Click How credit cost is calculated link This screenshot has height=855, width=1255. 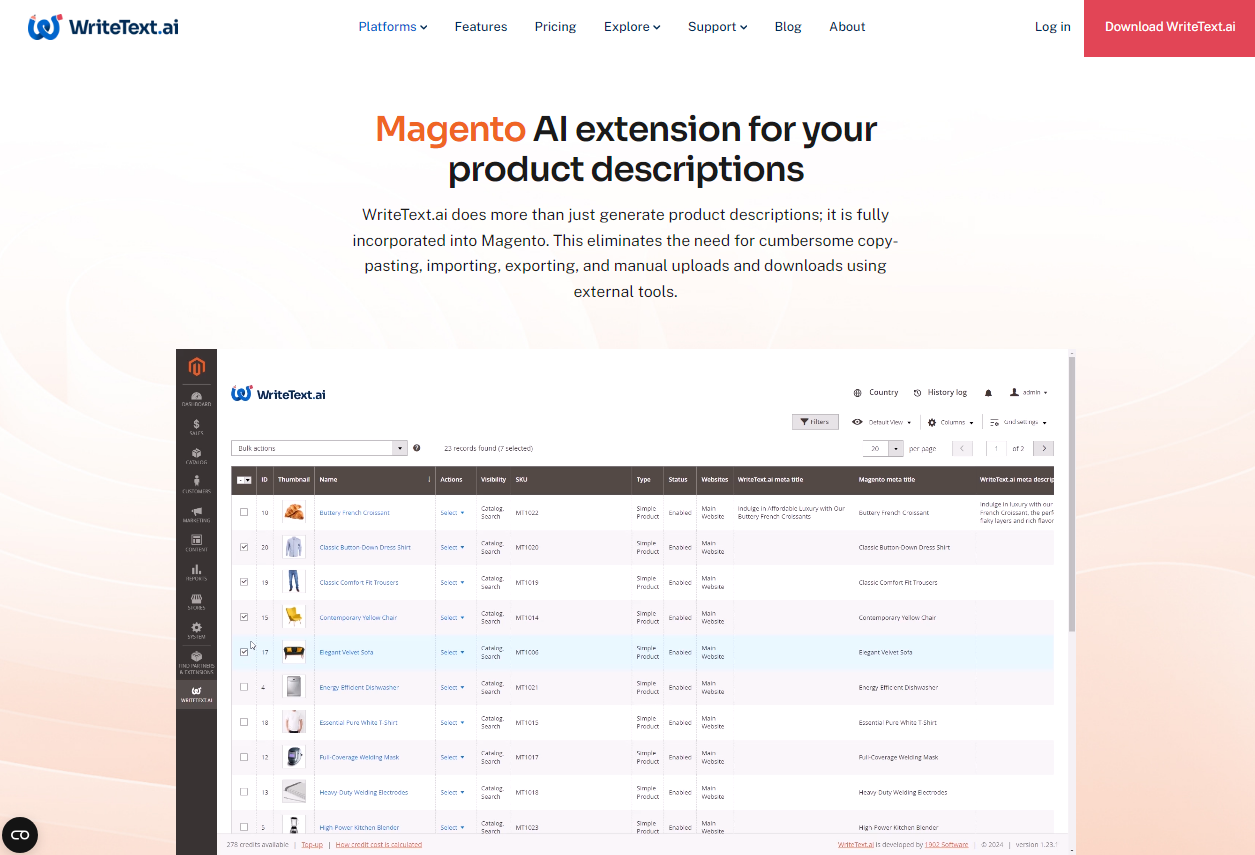[x=379, y=845]
